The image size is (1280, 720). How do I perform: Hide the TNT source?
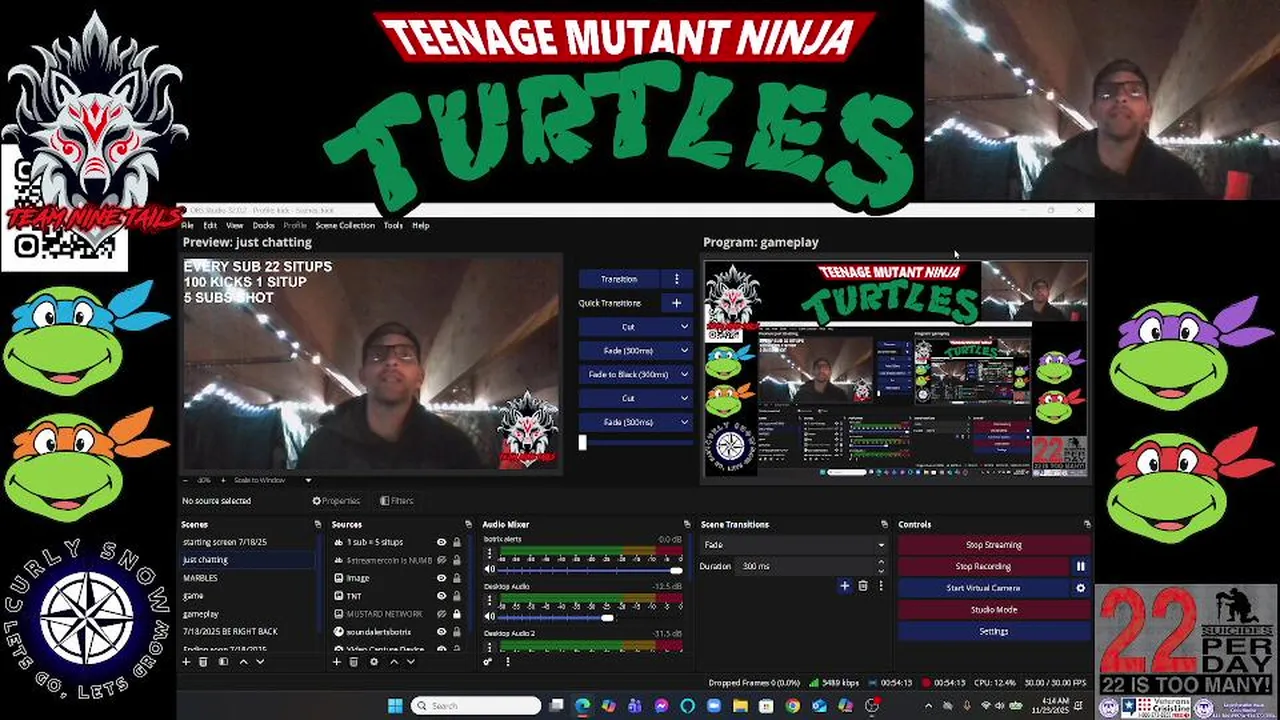pyautogui.click(x=441, y=596)
